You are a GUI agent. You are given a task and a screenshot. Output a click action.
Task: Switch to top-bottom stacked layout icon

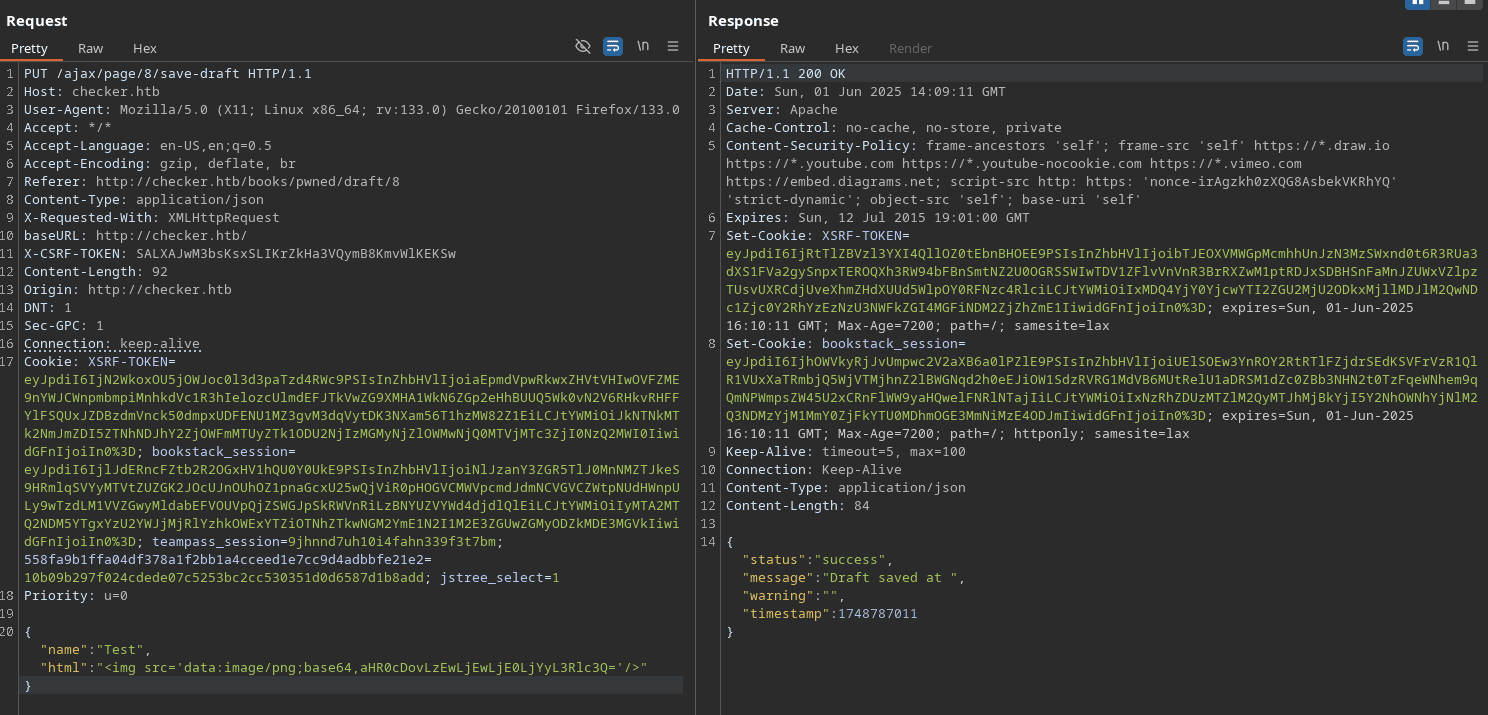coord(1443,3)
